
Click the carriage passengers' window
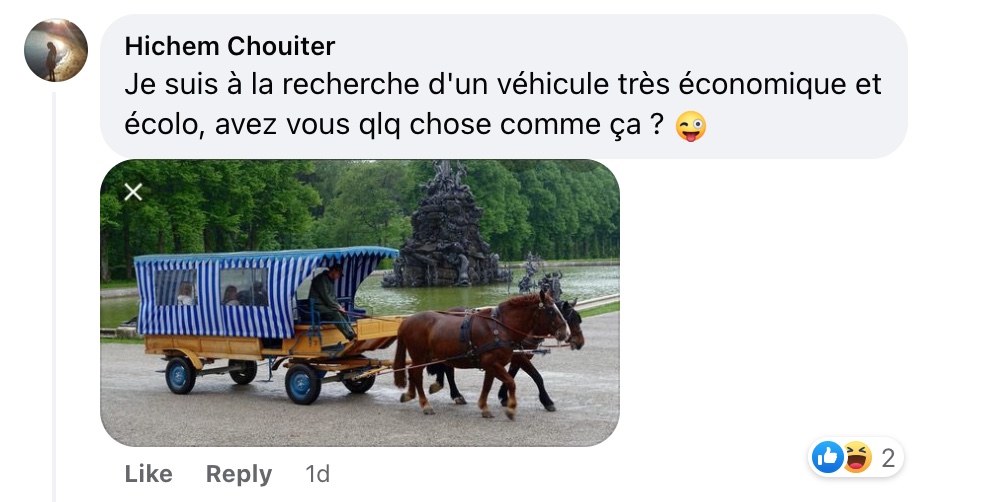point(244,287)
